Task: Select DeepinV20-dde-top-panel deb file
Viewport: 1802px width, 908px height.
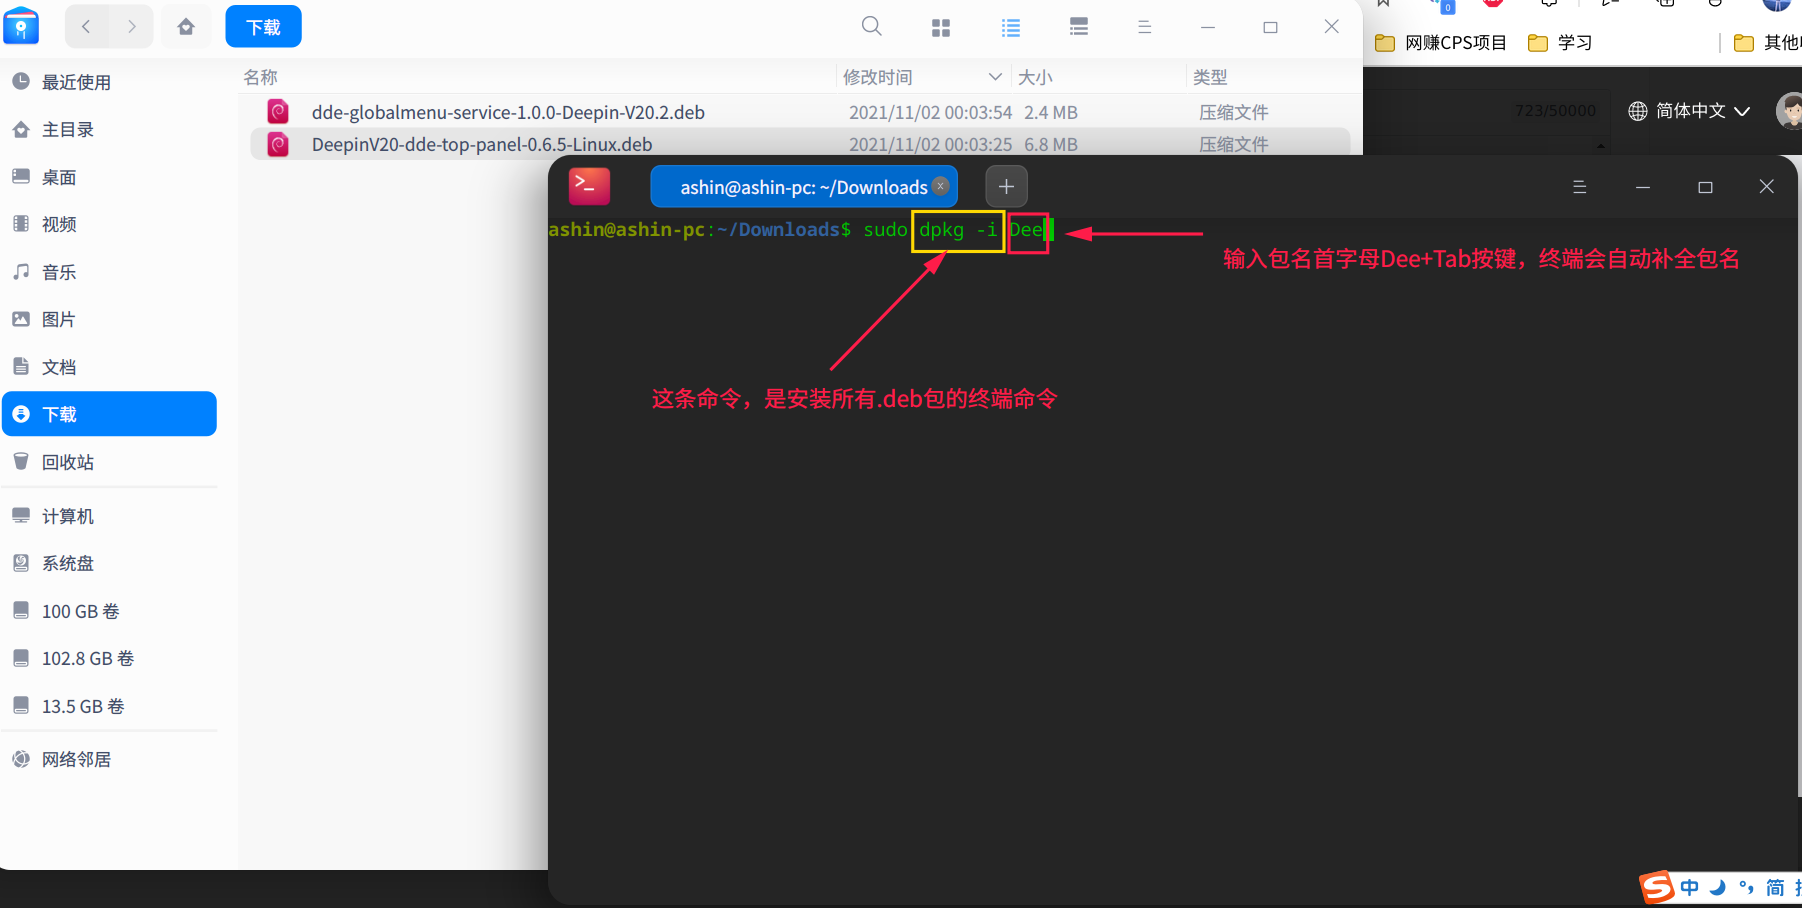Action: pos(800,144)
